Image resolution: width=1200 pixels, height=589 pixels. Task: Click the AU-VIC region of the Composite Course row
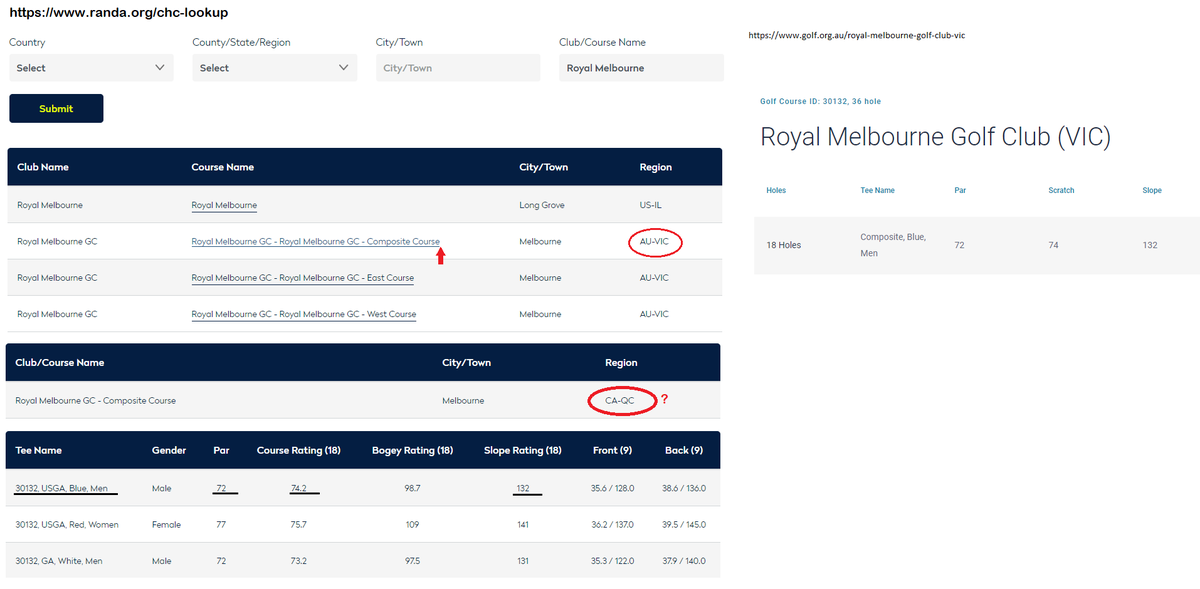[654, 242]
